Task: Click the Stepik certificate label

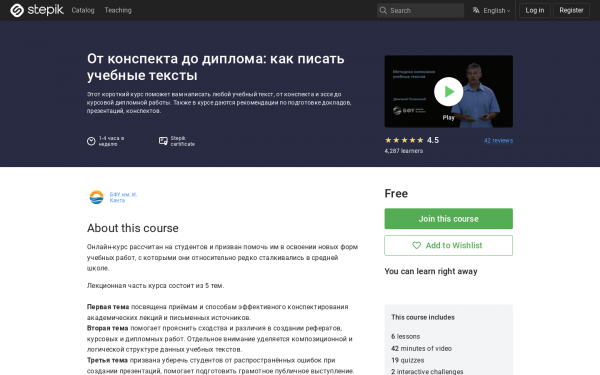Action: click(x=183, y=141)
